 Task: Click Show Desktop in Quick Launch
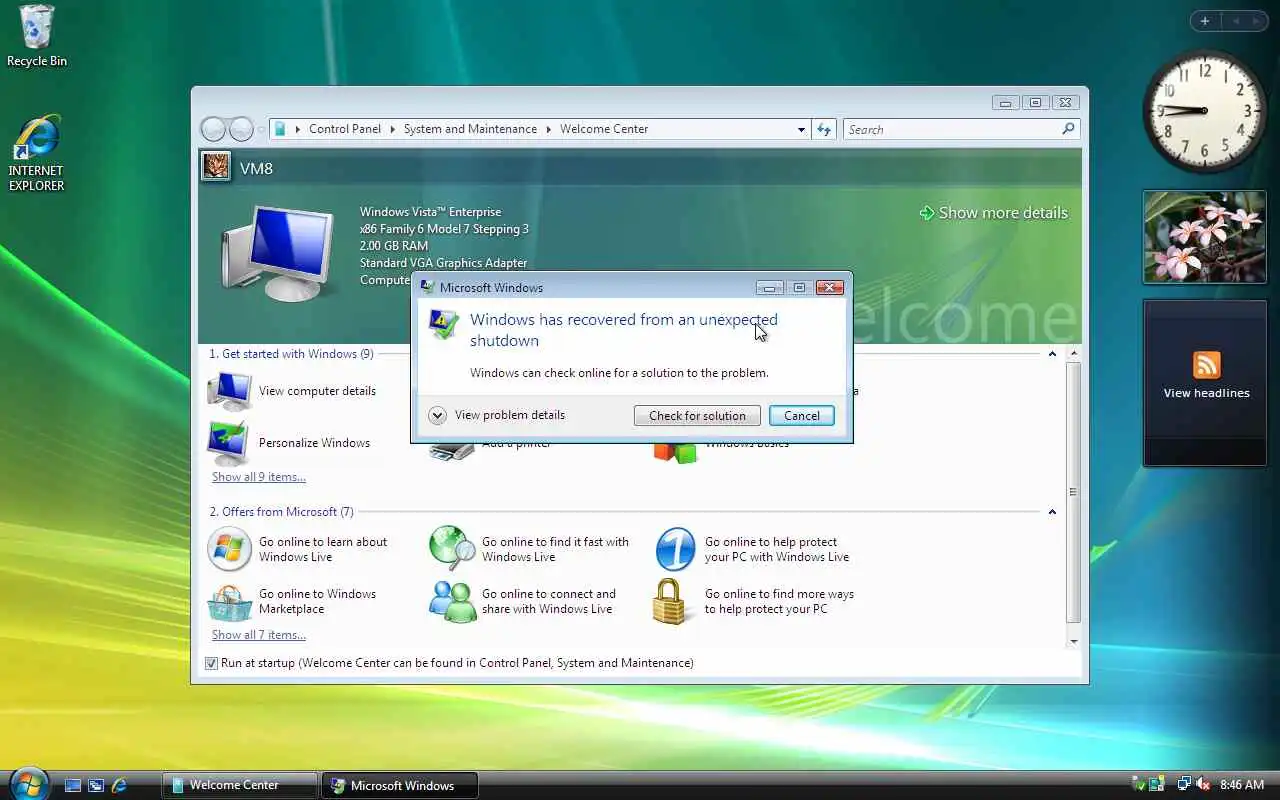[73, 786]
